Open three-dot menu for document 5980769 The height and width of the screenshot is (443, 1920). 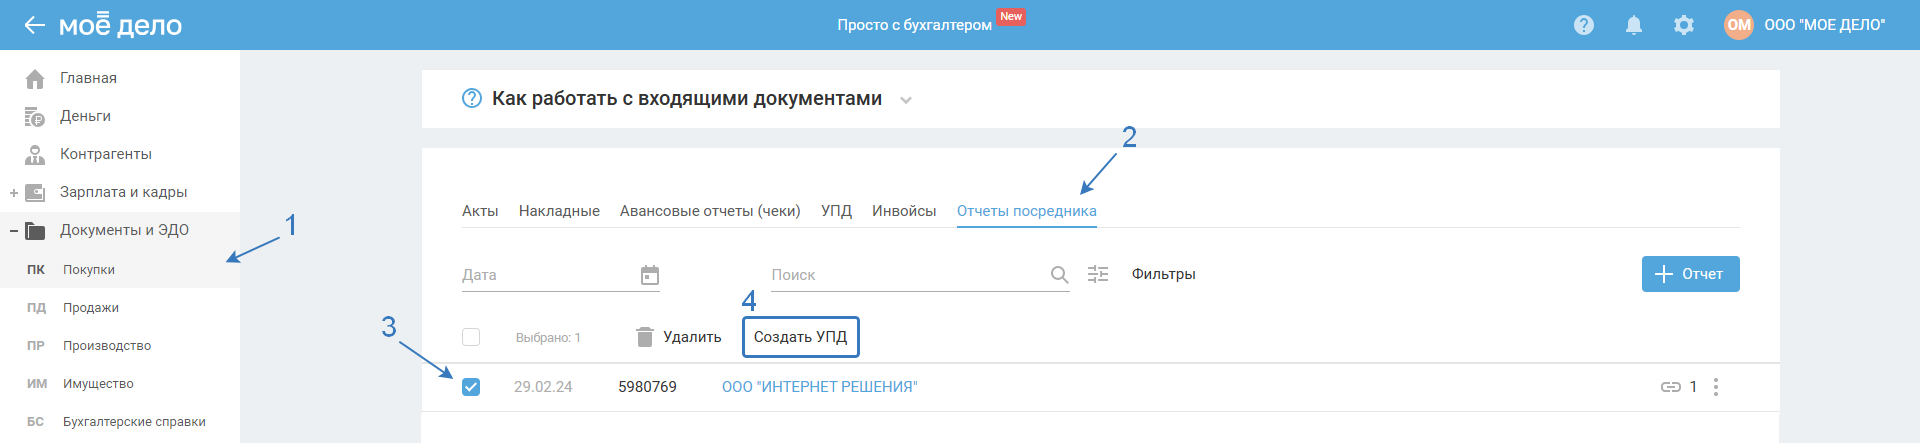(x=1716, y=387)
